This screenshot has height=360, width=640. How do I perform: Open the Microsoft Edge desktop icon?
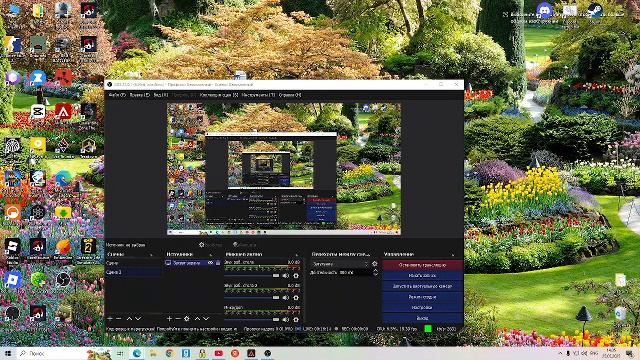point(63,178)
